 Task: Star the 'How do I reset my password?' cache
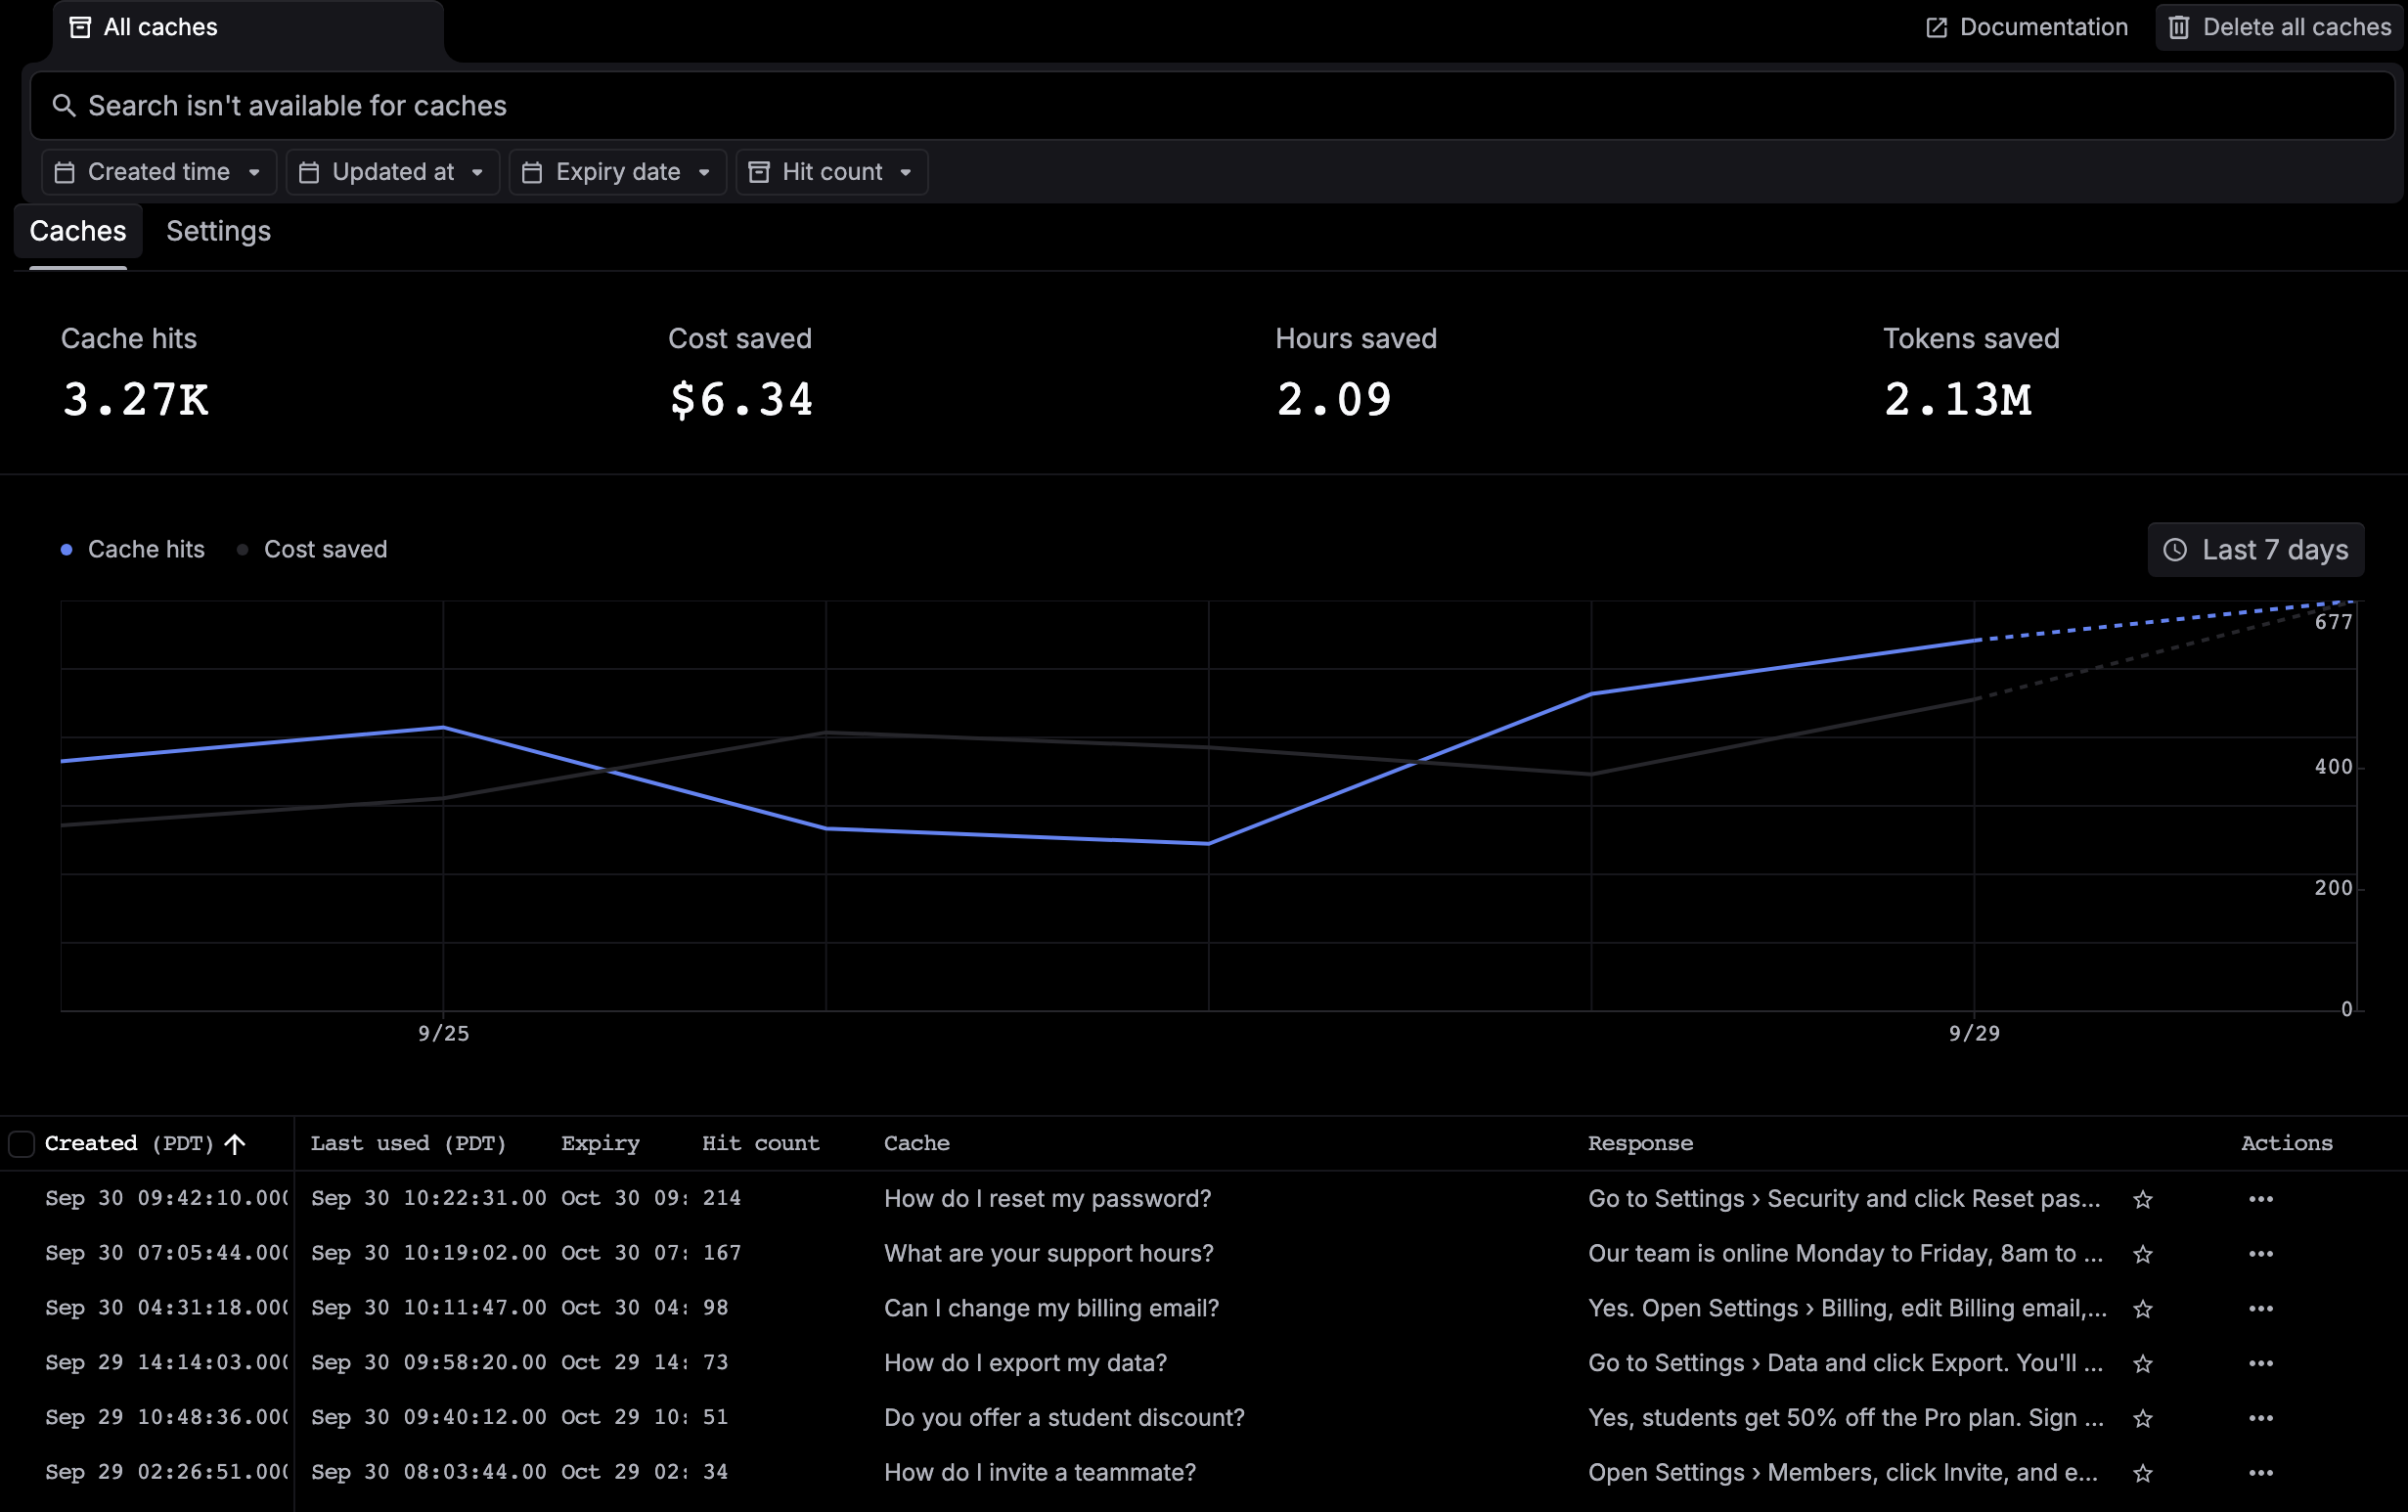(2142, 1199)
